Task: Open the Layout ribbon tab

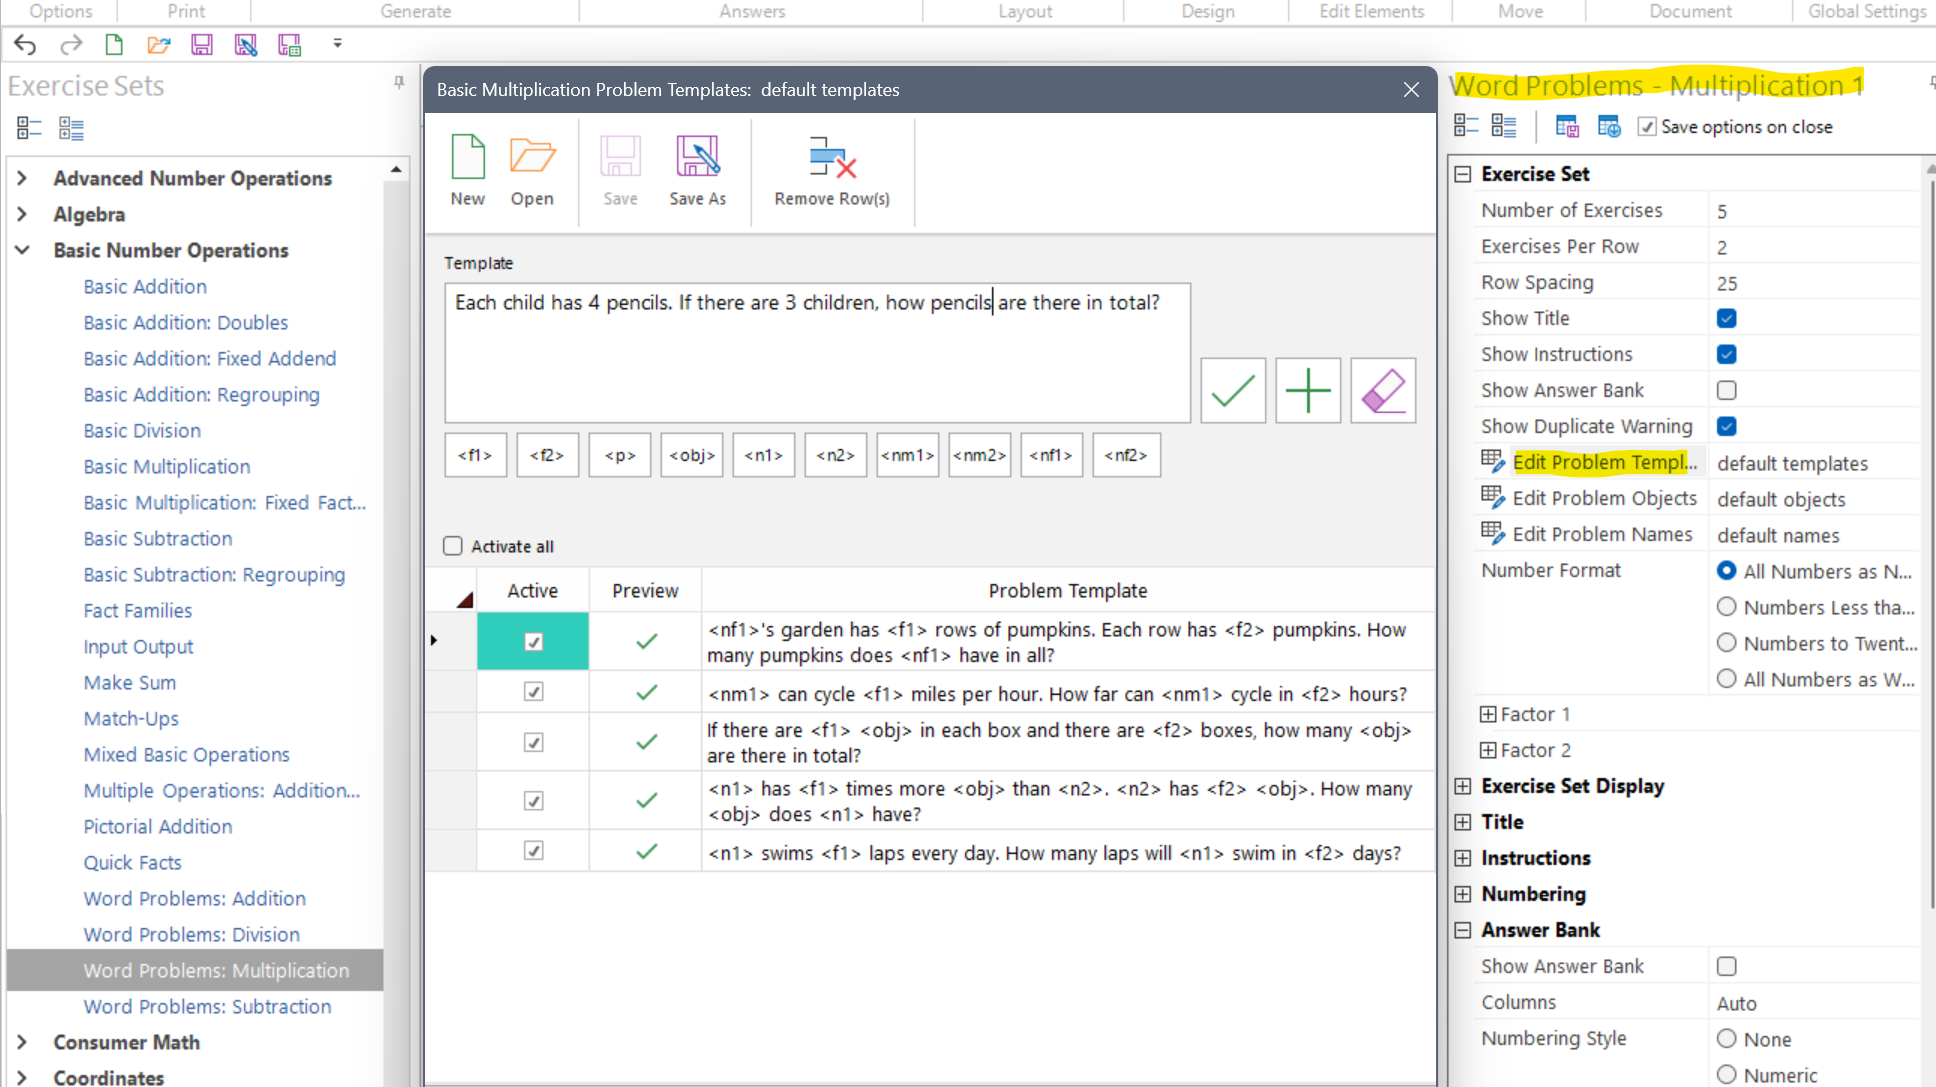Action: 1025,12
